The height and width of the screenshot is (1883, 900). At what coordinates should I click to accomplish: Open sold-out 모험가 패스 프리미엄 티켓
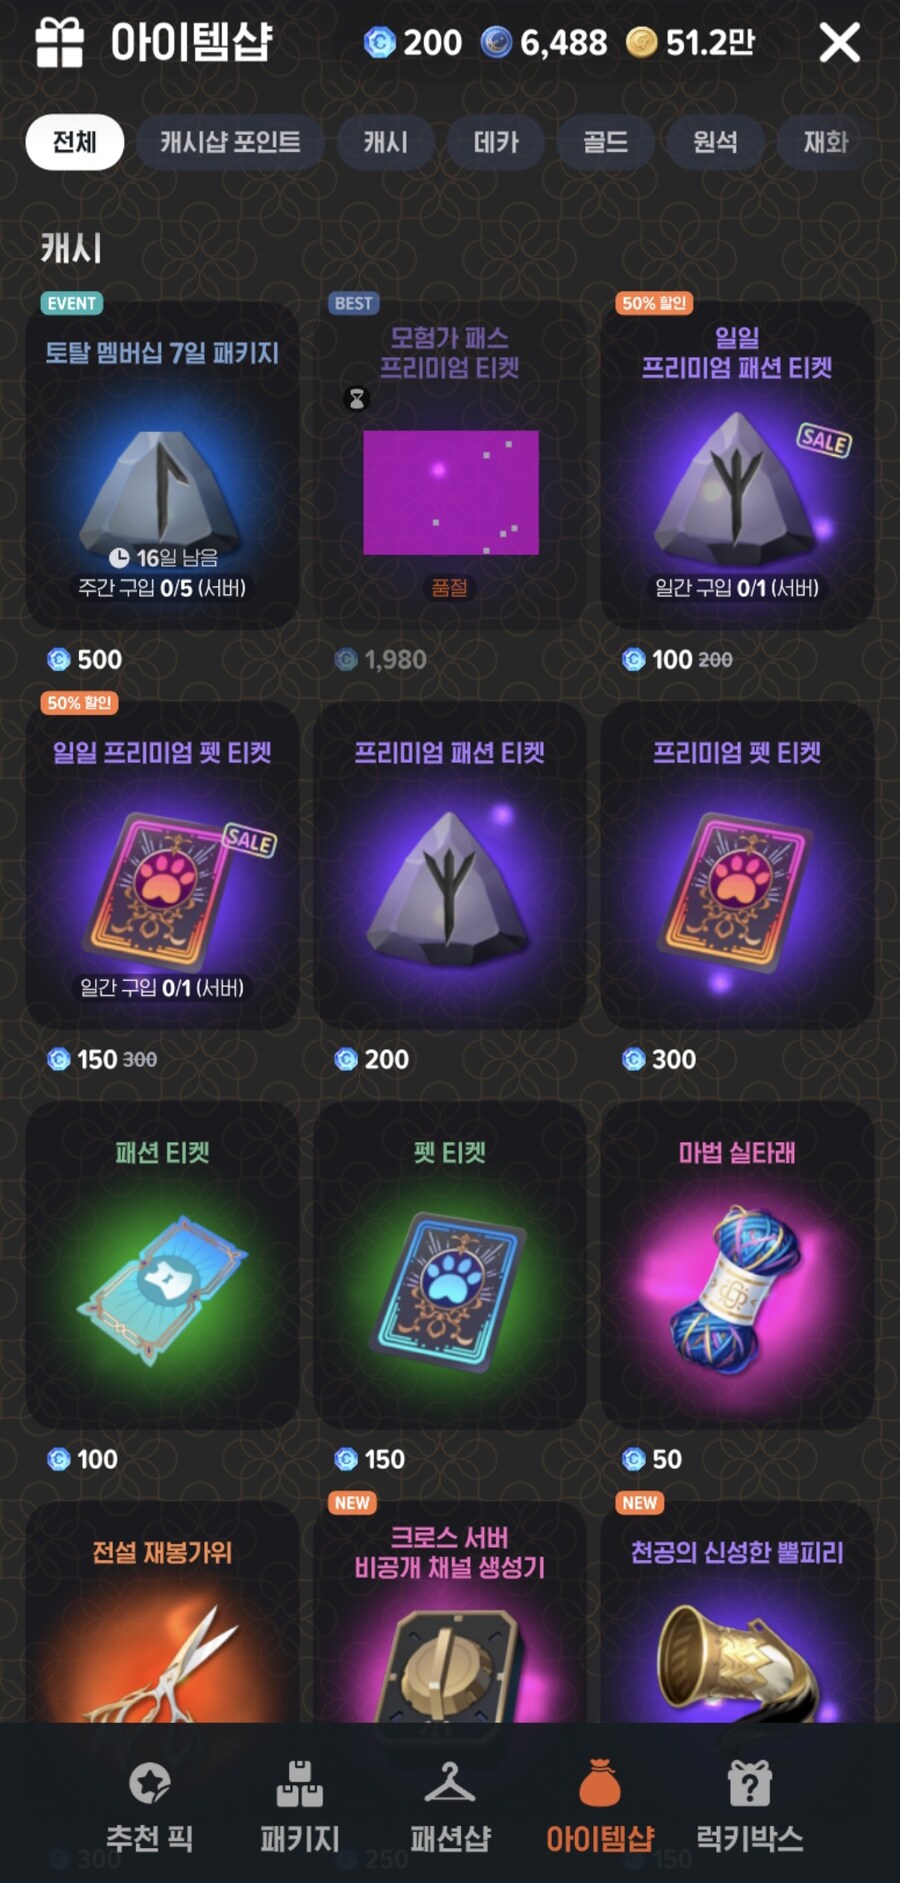click(450, 465)
